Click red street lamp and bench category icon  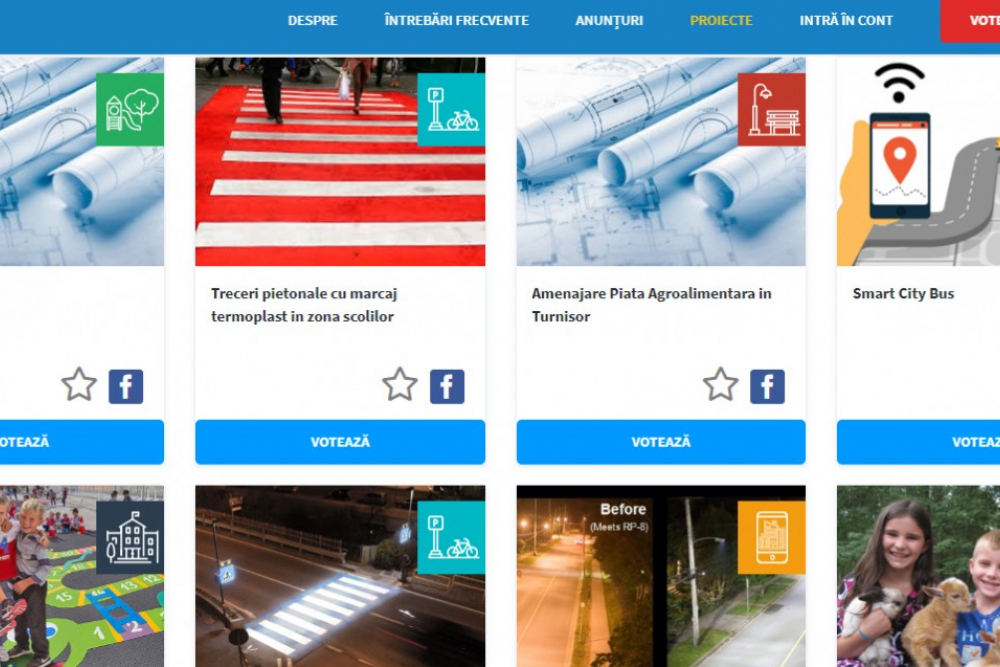click(x=772, y=110)
